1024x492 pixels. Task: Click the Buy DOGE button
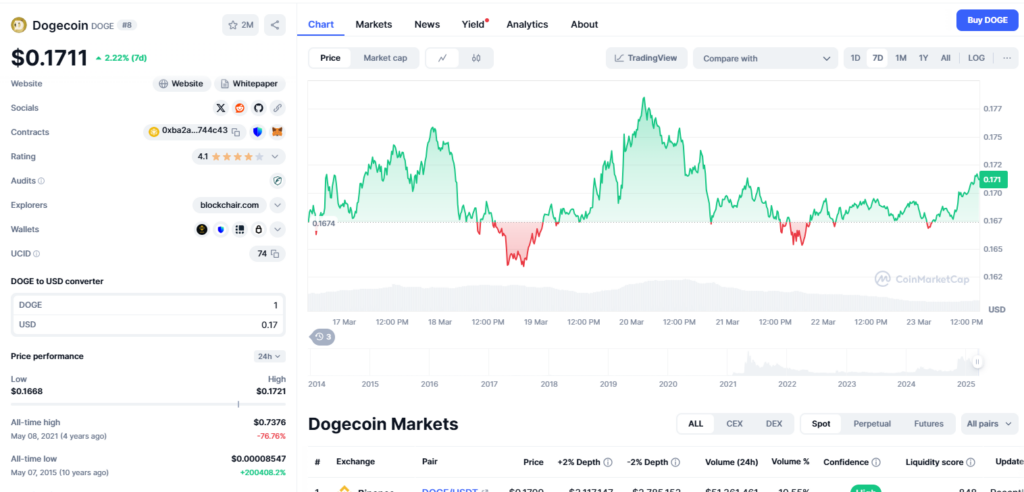pos(986,21)
